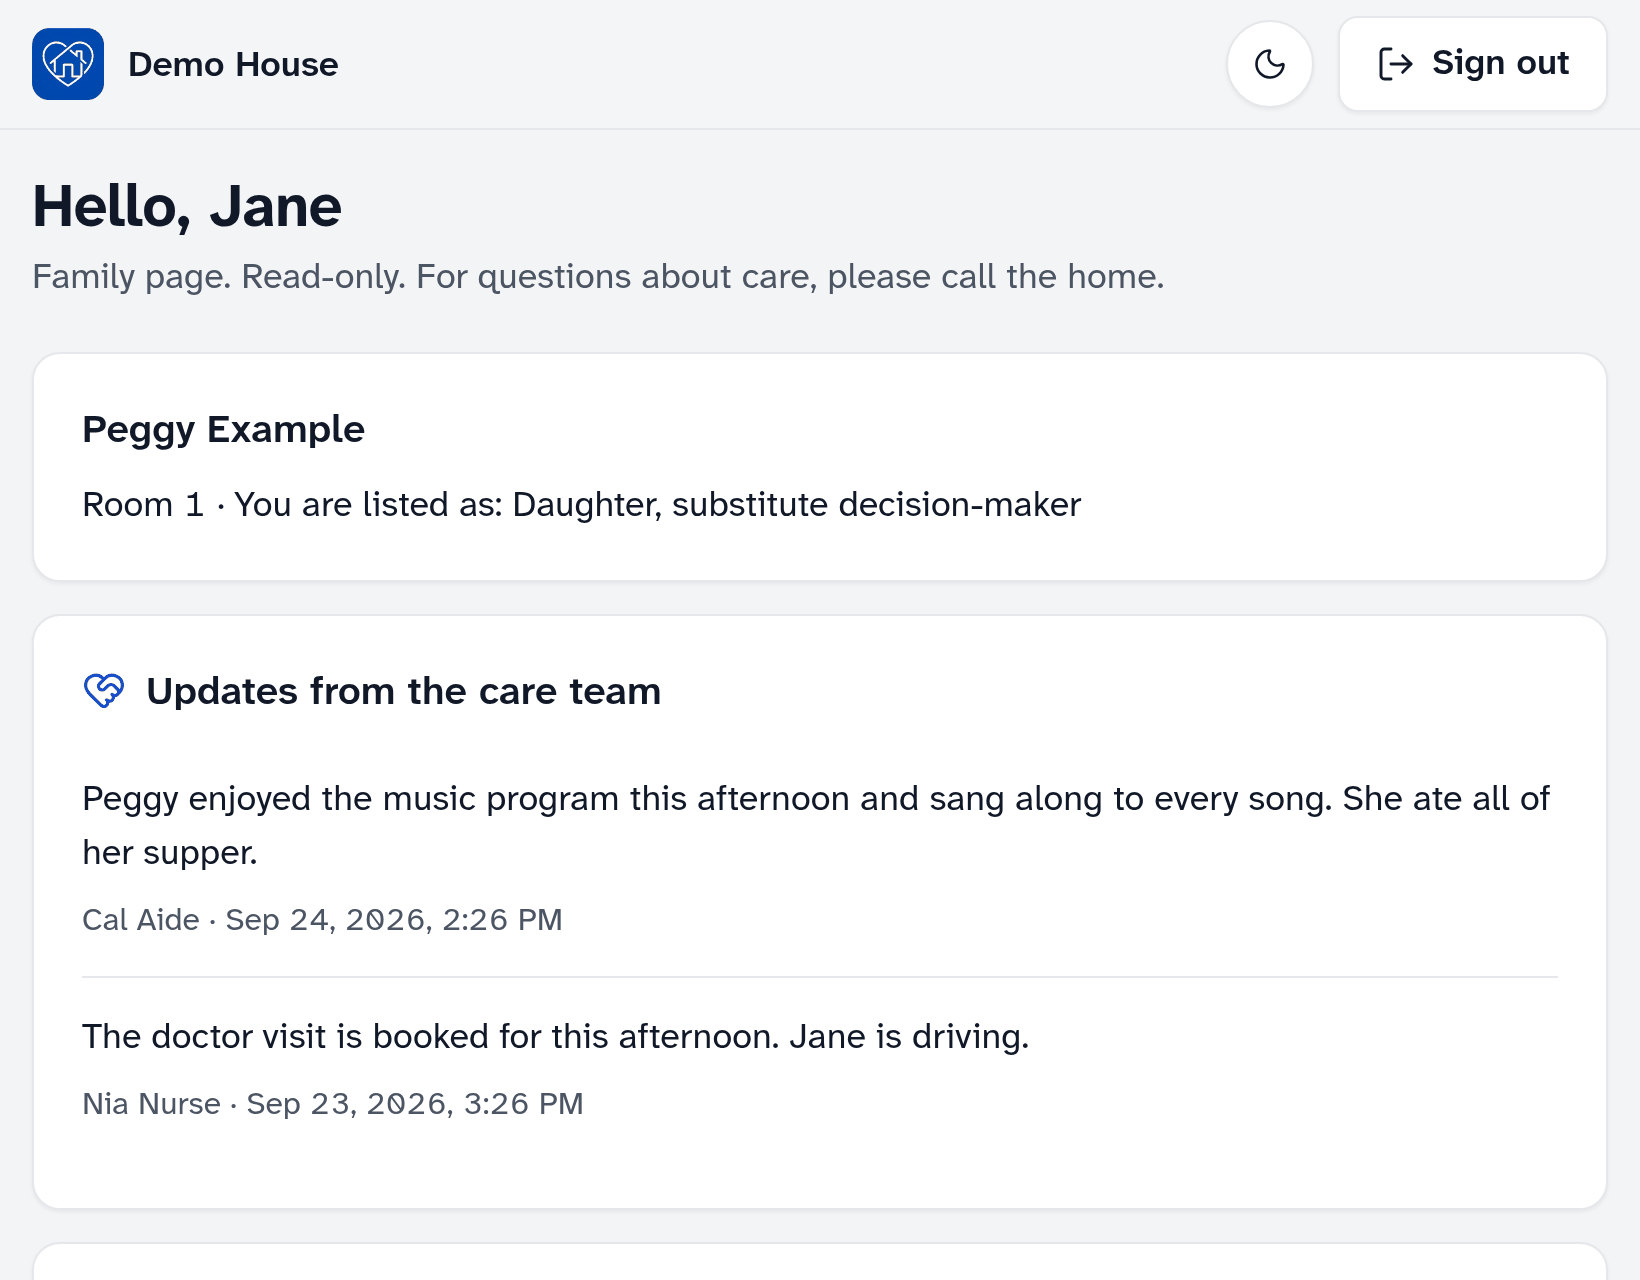
Task: Toggle dark mode with the moon button
Action: click(x=1270, y=64)
